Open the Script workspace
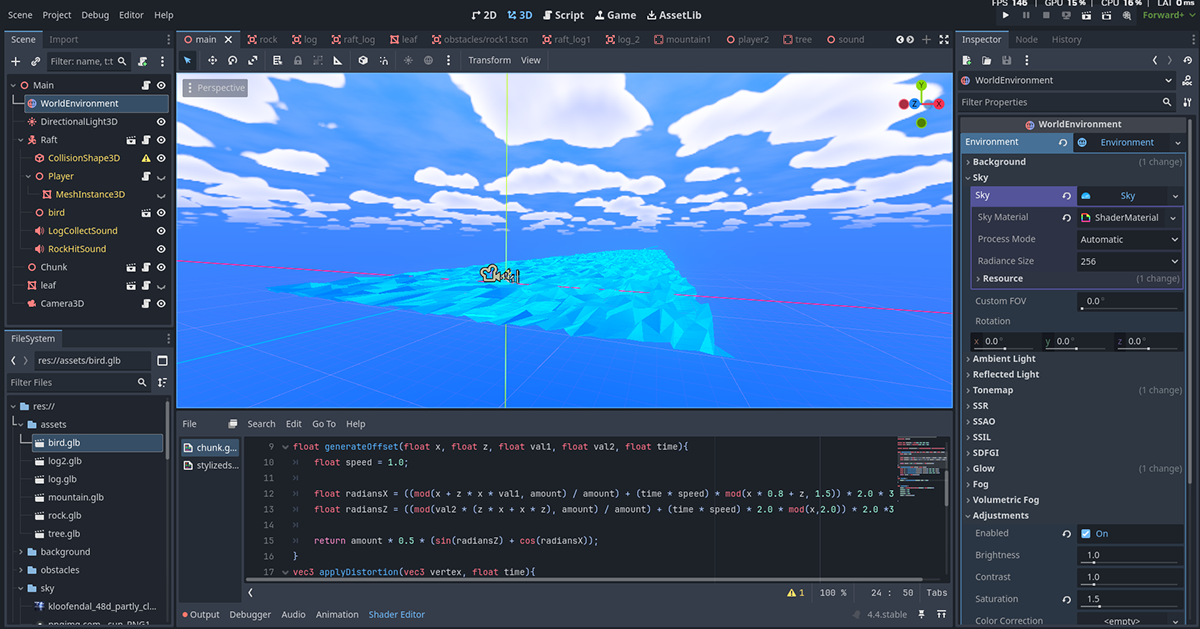 (563, 15)
